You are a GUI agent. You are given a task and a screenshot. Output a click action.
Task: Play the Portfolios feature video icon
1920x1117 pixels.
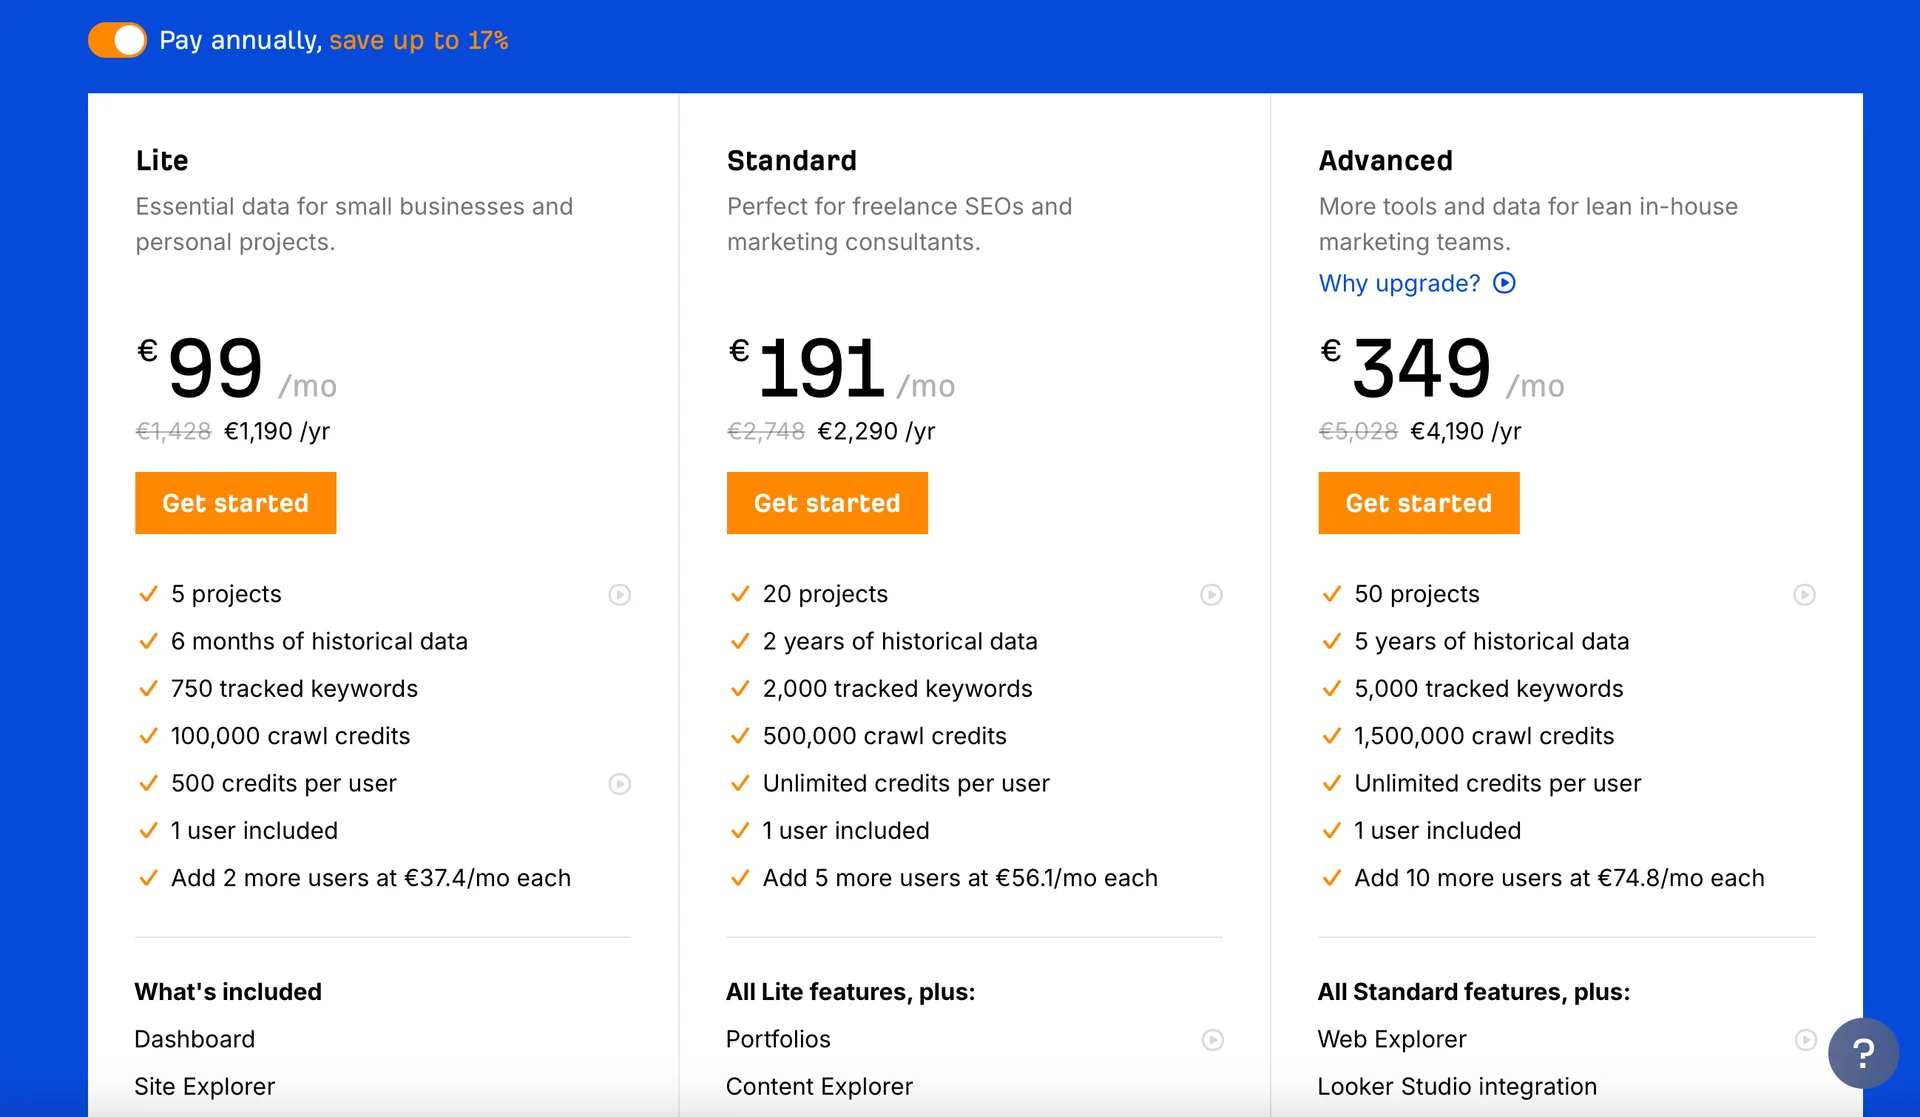[x=1212, y=1040]
